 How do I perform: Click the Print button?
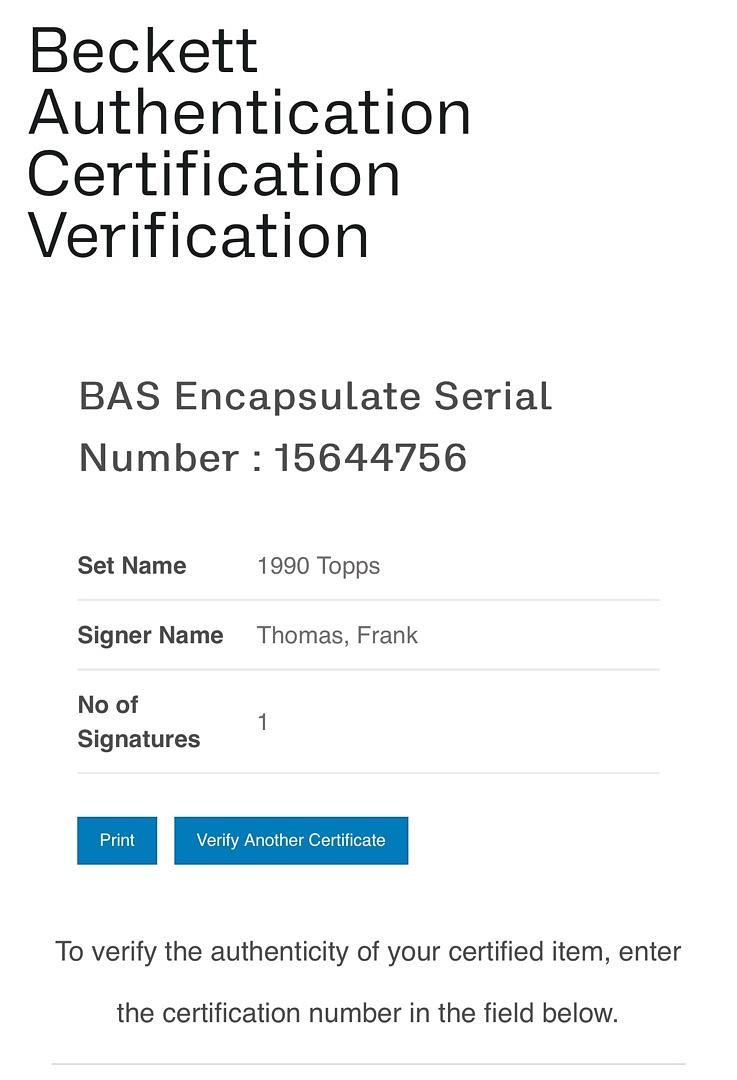point(117,840)
